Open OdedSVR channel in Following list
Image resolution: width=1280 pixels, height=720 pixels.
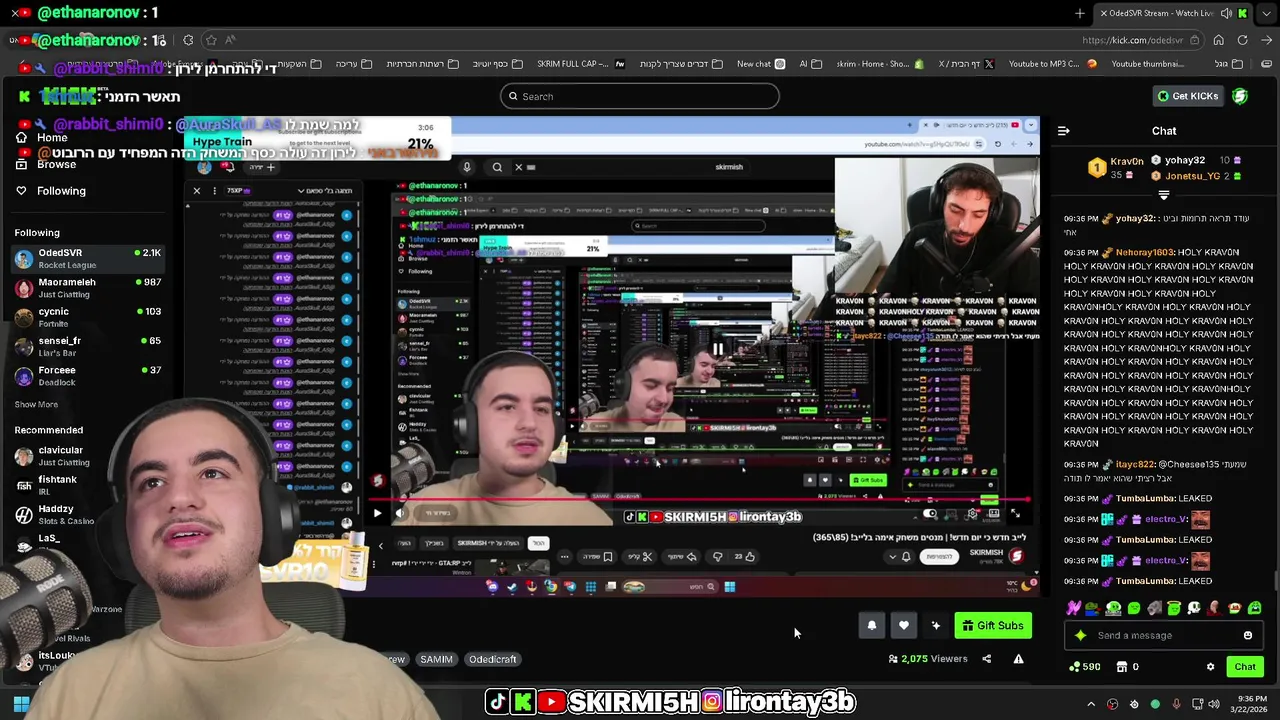pyautogui.click(x=87, y=258)
